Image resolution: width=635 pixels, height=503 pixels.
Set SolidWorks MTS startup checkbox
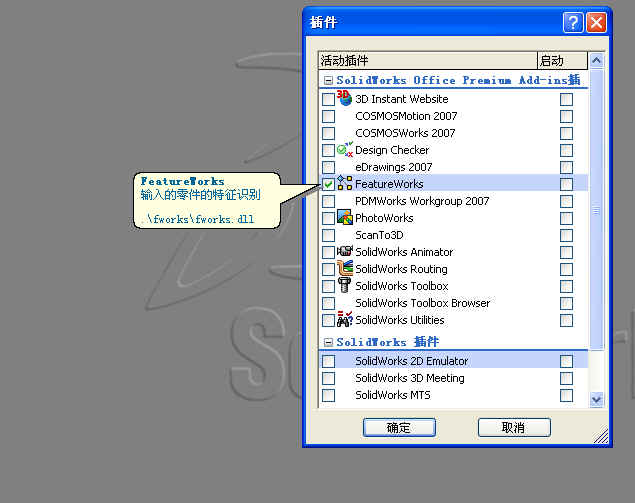567,396
